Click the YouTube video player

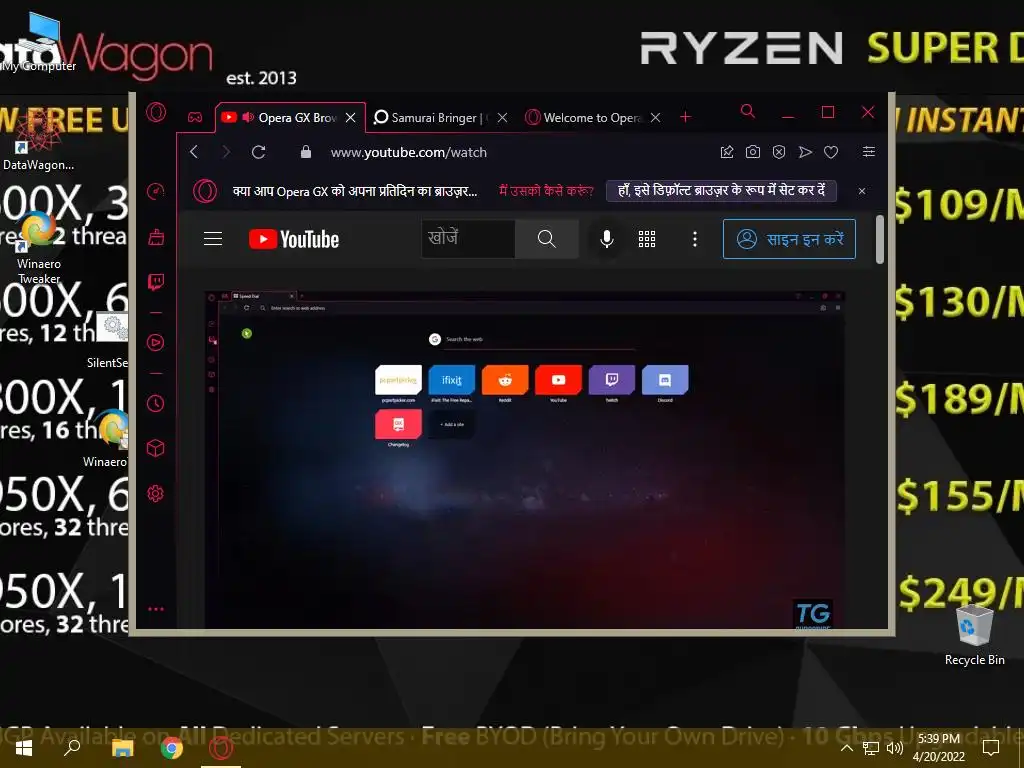click(x=524, y=460)
